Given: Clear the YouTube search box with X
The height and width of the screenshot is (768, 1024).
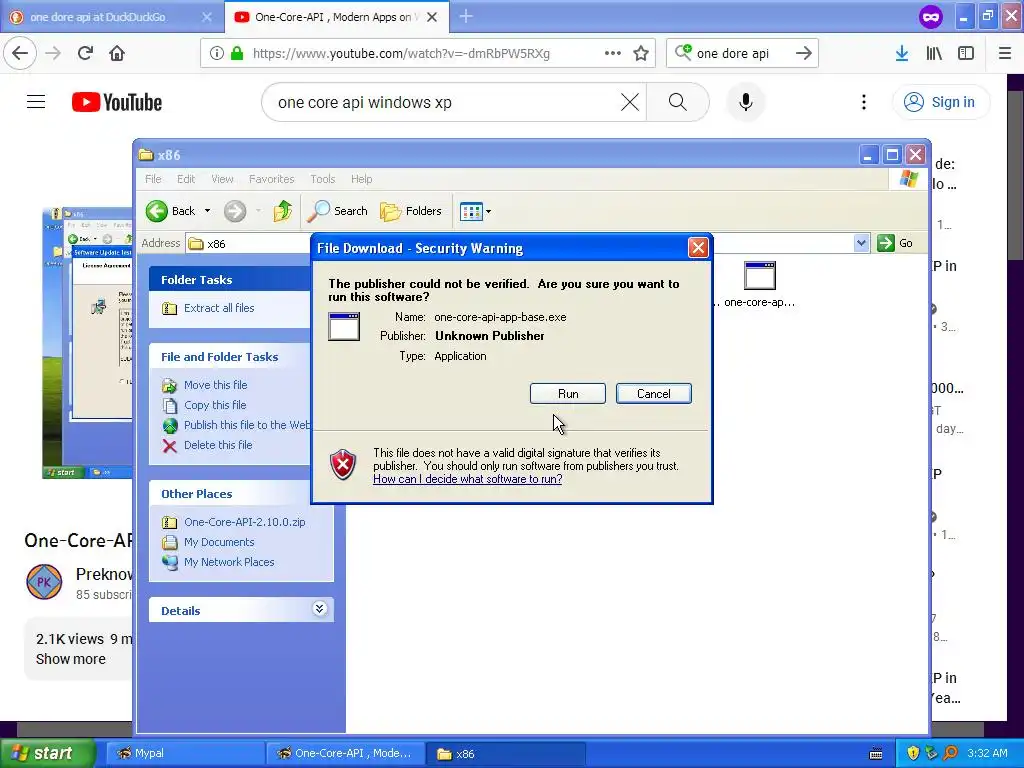Looking at the screenshot, I should click(630, 102).
